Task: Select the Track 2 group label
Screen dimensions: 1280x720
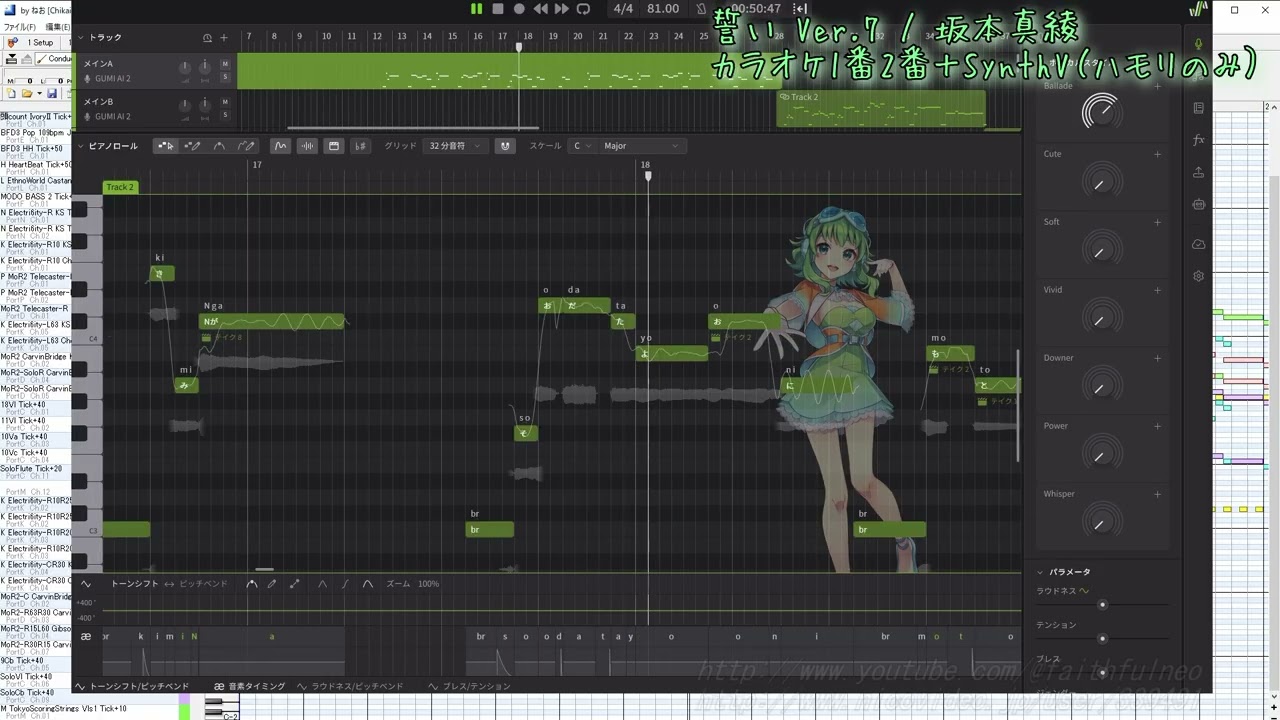Action: [x=120, y=187]
